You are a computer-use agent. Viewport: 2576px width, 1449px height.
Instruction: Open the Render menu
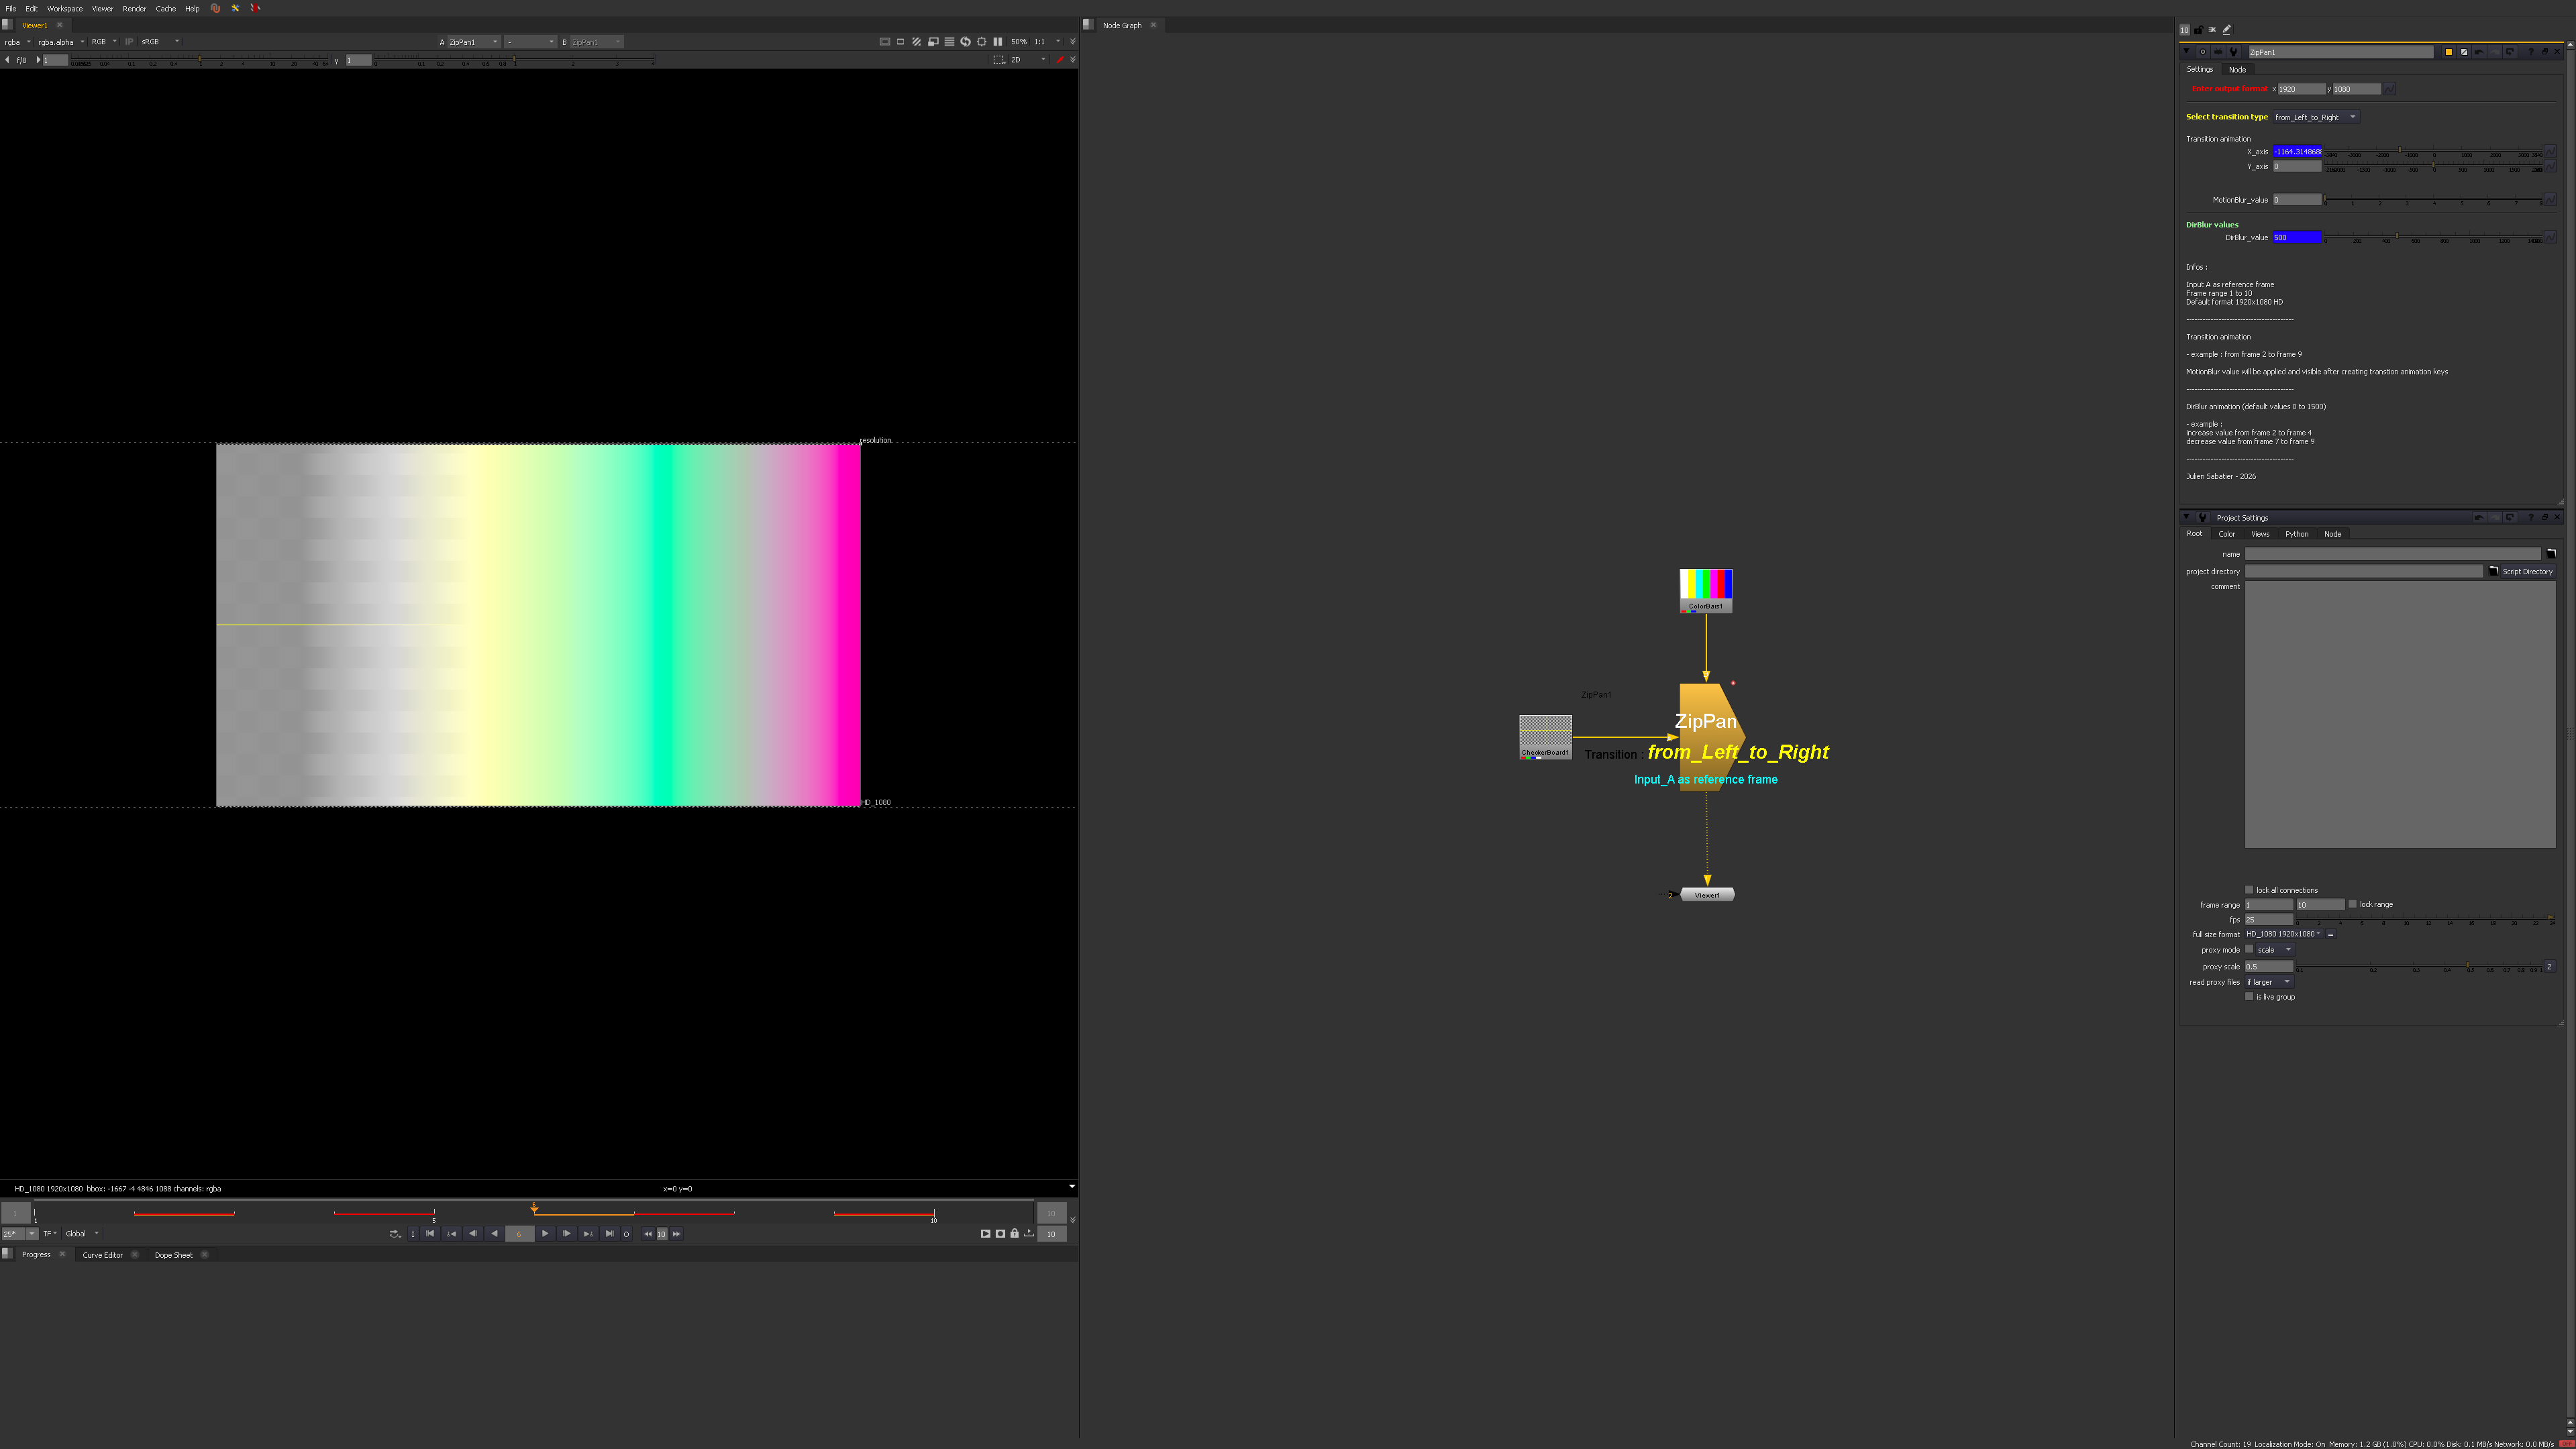coord(134,8)
